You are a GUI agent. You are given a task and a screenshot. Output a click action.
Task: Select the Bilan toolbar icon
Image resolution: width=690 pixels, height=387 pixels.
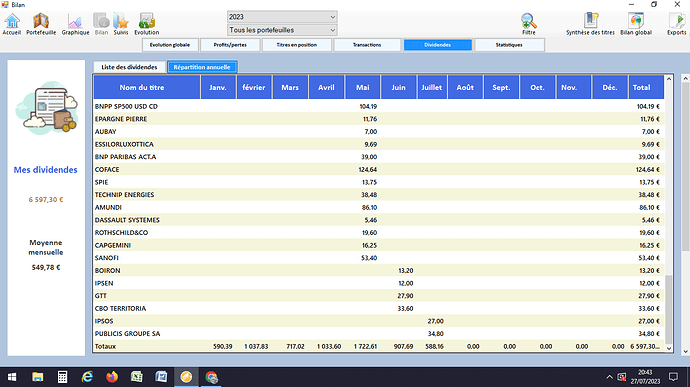pyautogui.click(x=101, y=24)
